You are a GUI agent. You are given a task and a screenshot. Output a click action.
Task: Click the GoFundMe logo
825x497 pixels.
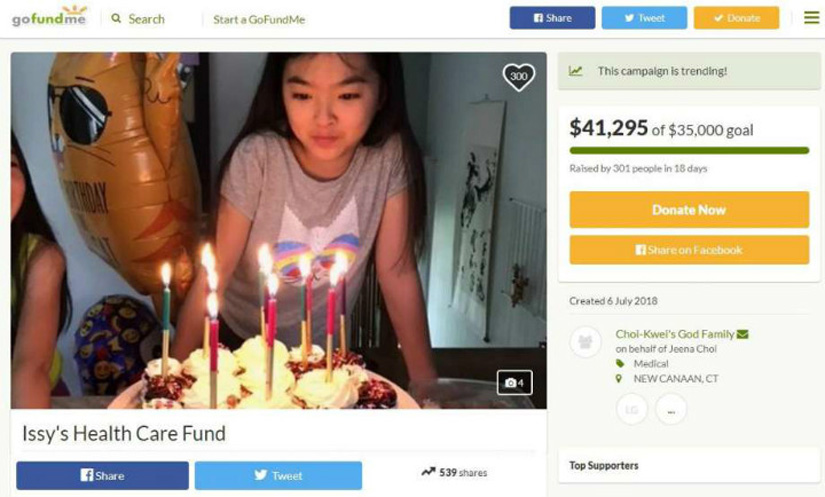point(49,16)
